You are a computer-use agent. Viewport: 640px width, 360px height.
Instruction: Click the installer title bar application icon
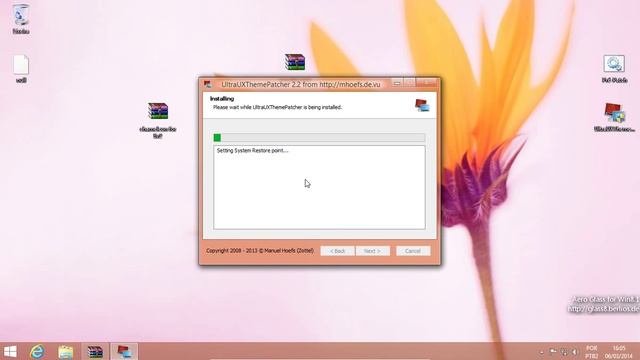pyautogui.click(x=207, y=84)
